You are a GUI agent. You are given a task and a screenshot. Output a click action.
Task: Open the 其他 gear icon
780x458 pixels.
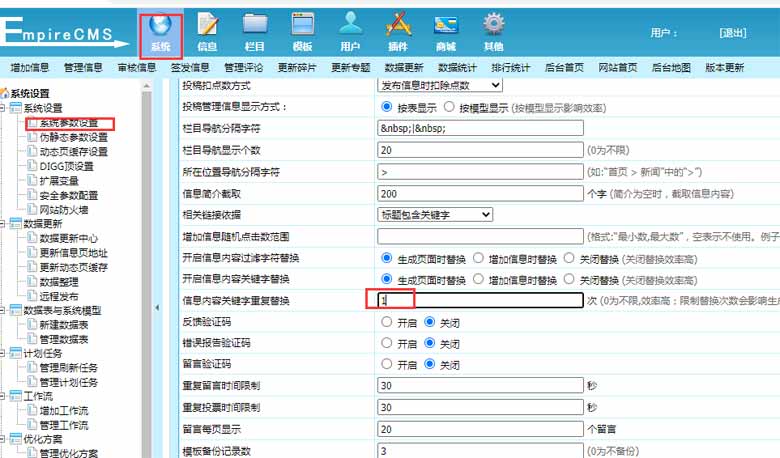(493, 24)
